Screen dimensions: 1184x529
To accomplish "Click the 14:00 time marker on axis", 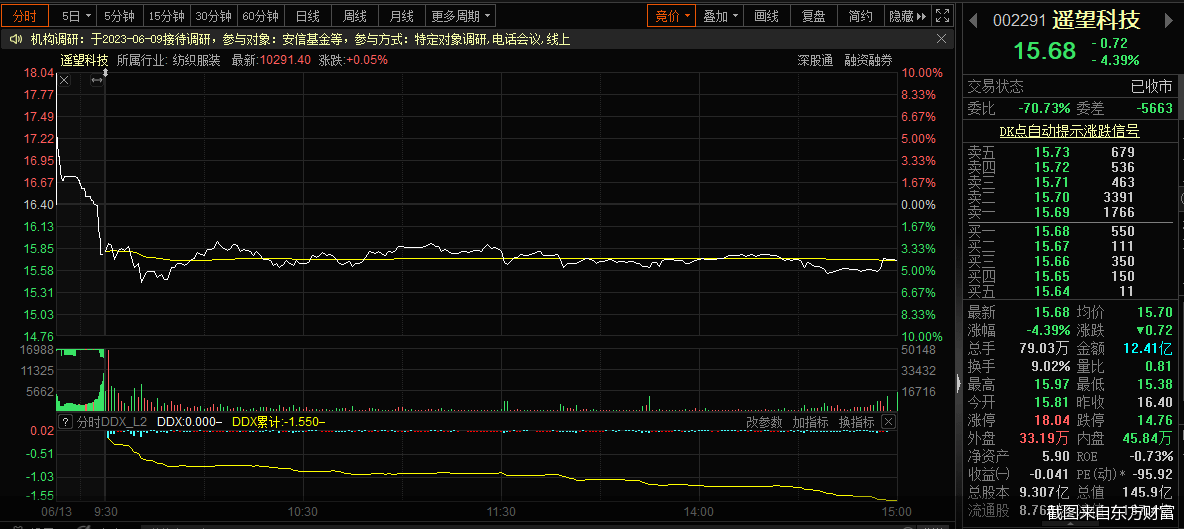I will click(x=699, y=512).
